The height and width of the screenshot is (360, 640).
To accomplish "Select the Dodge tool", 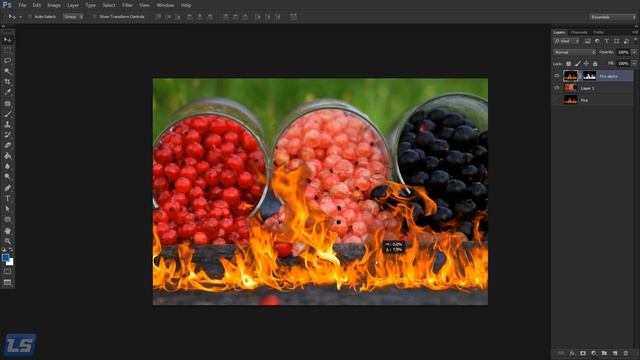I will coord(7,177).
